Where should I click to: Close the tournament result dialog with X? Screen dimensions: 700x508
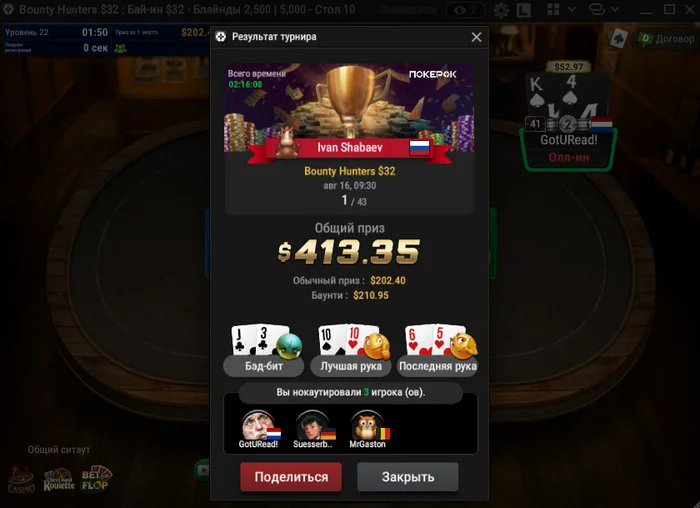tap(476, 37)
